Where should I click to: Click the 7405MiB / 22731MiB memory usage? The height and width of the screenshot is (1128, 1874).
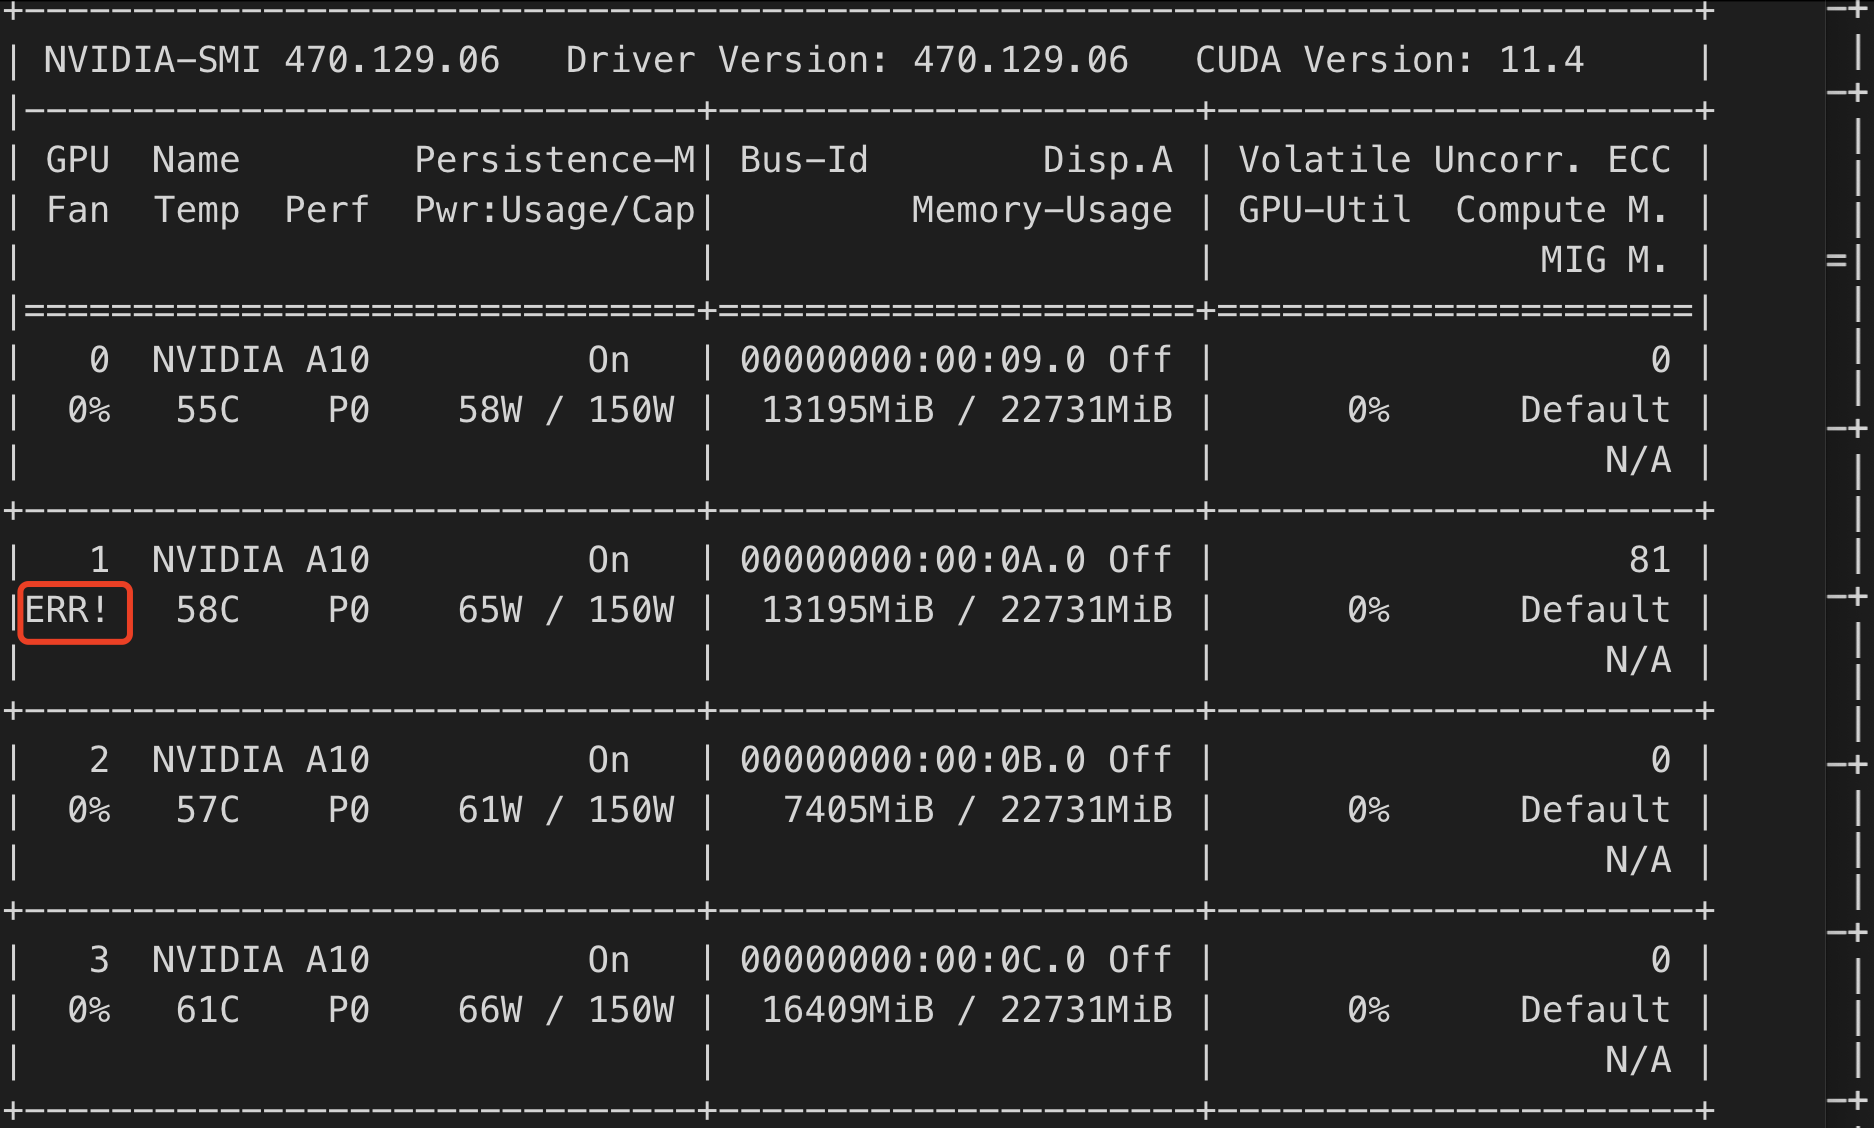(x=978, y=810)
